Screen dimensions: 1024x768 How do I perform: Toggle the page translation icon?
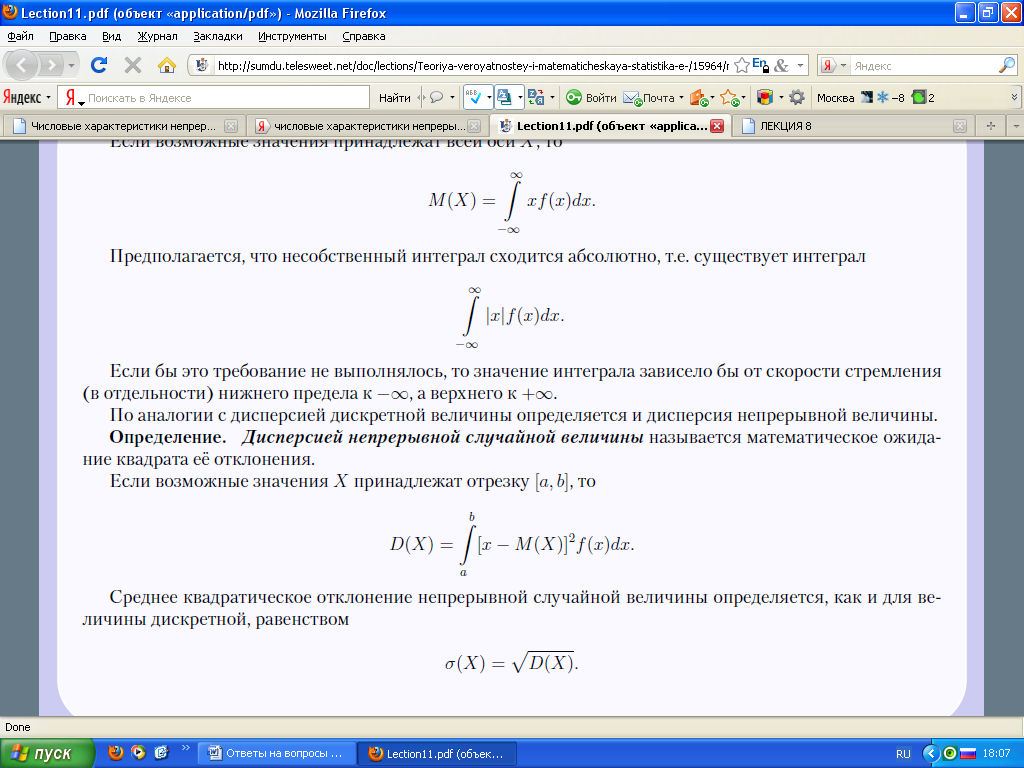click(504, 97)
